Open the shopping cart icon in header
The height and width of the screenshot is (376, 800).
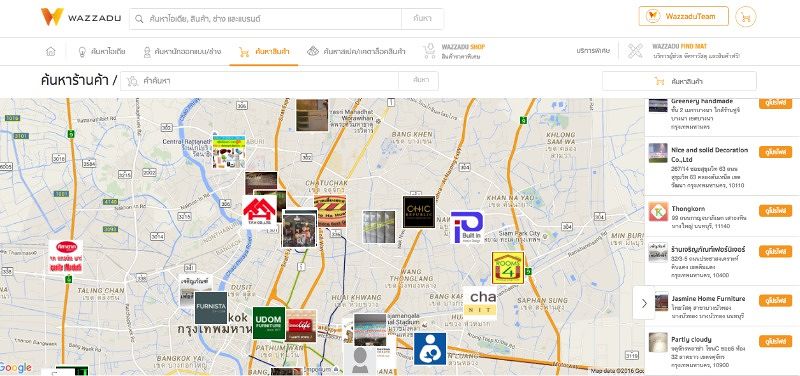745,17
